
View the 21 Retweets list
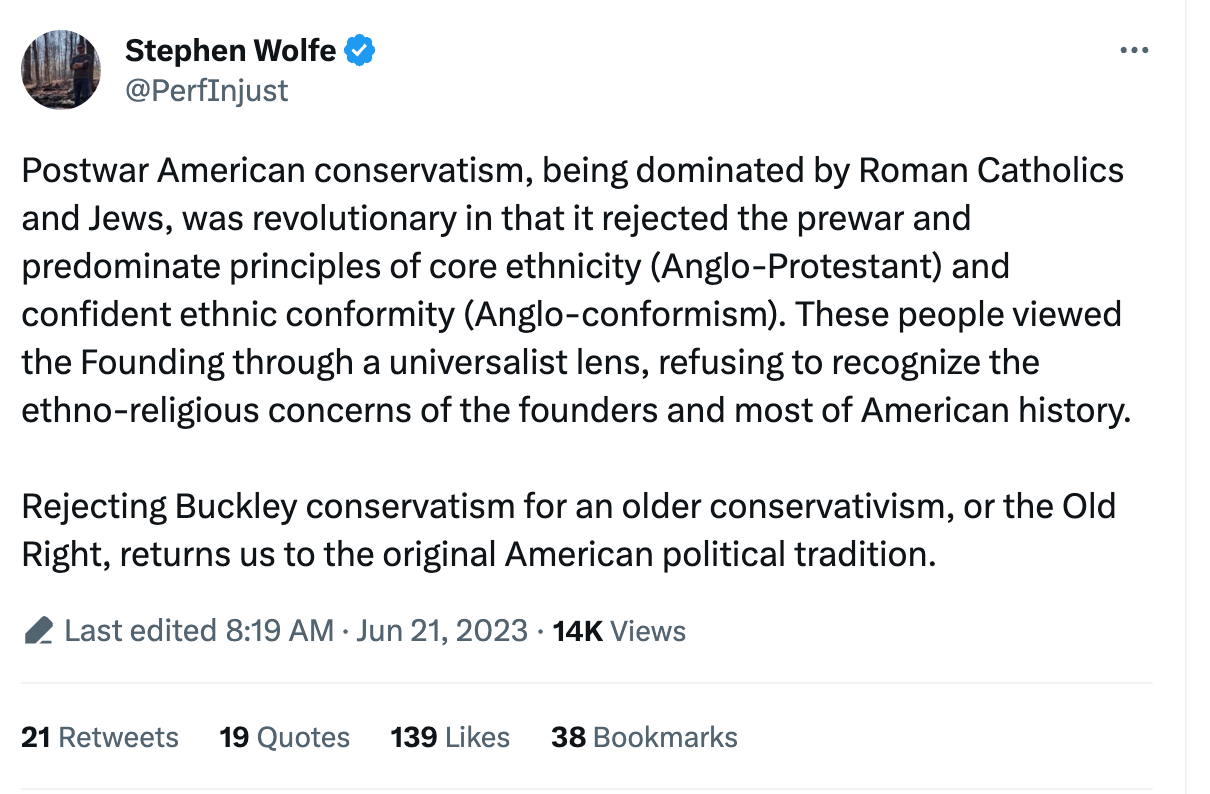100,738
